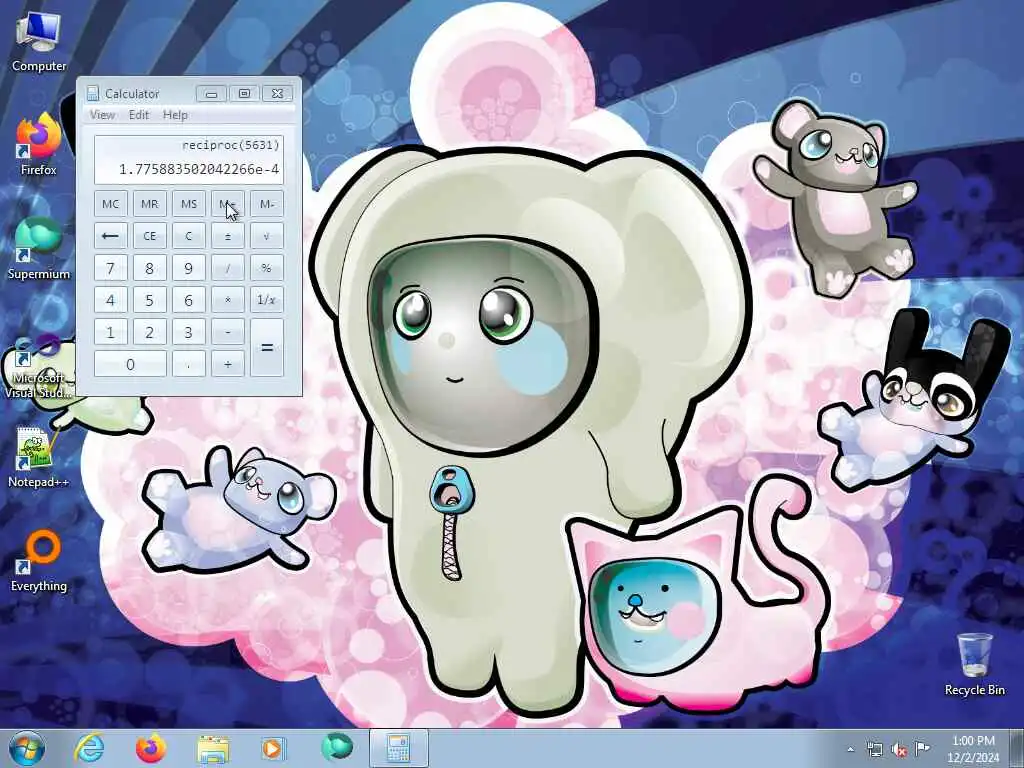Select the Firefox desktop shortcut

point(39,145)
